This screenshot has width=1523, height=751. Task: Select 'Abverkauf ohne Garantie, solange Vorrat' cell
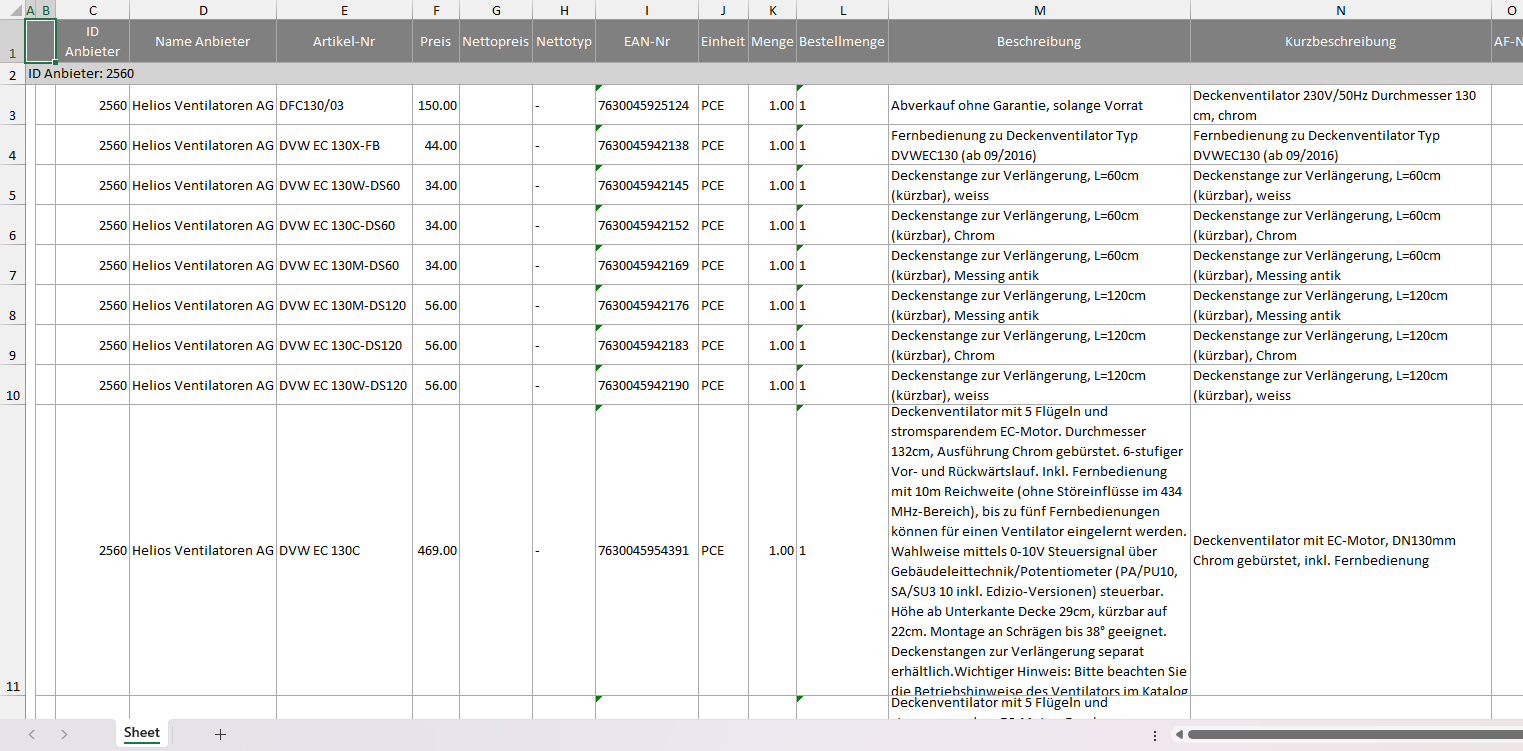pos(1039,105)
